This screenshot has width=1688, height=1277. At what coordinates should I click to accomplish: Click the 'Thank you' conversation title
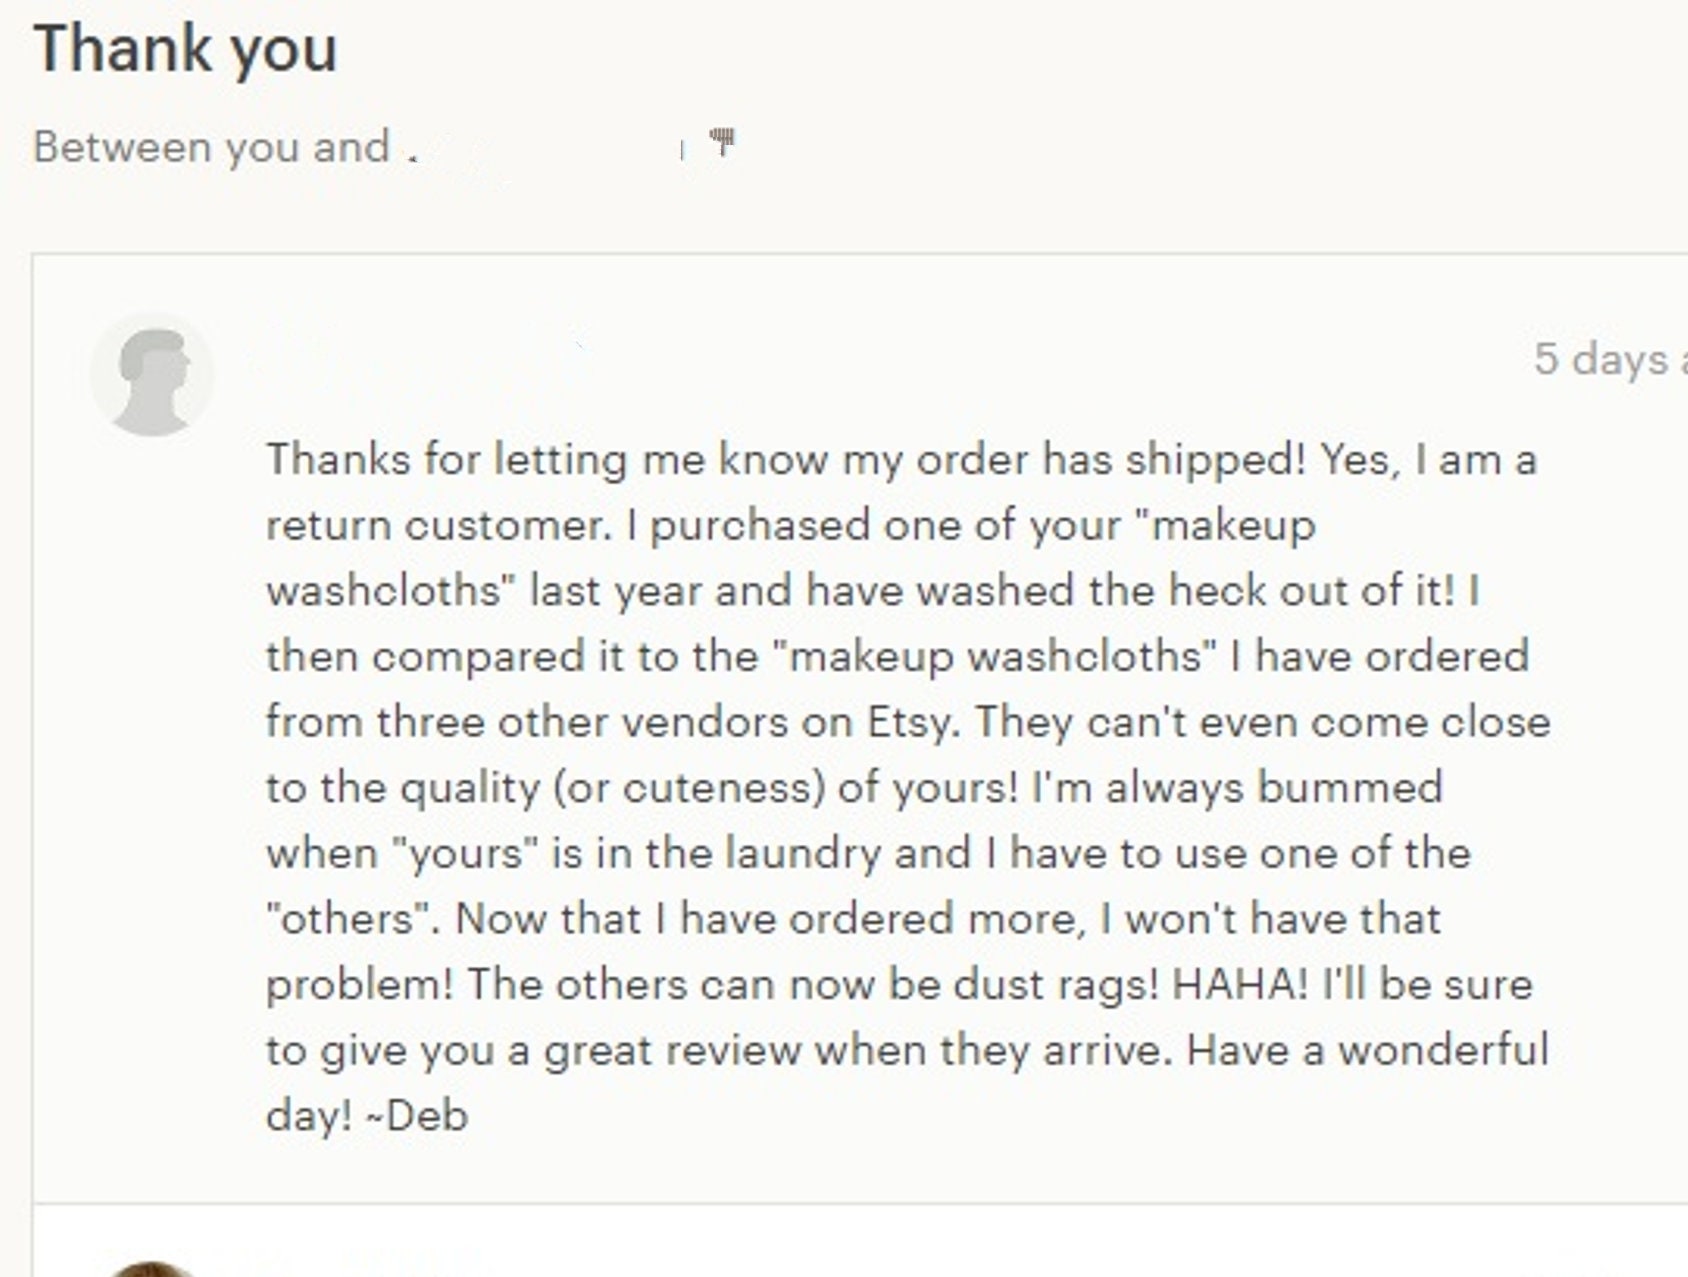coord(185,49)
